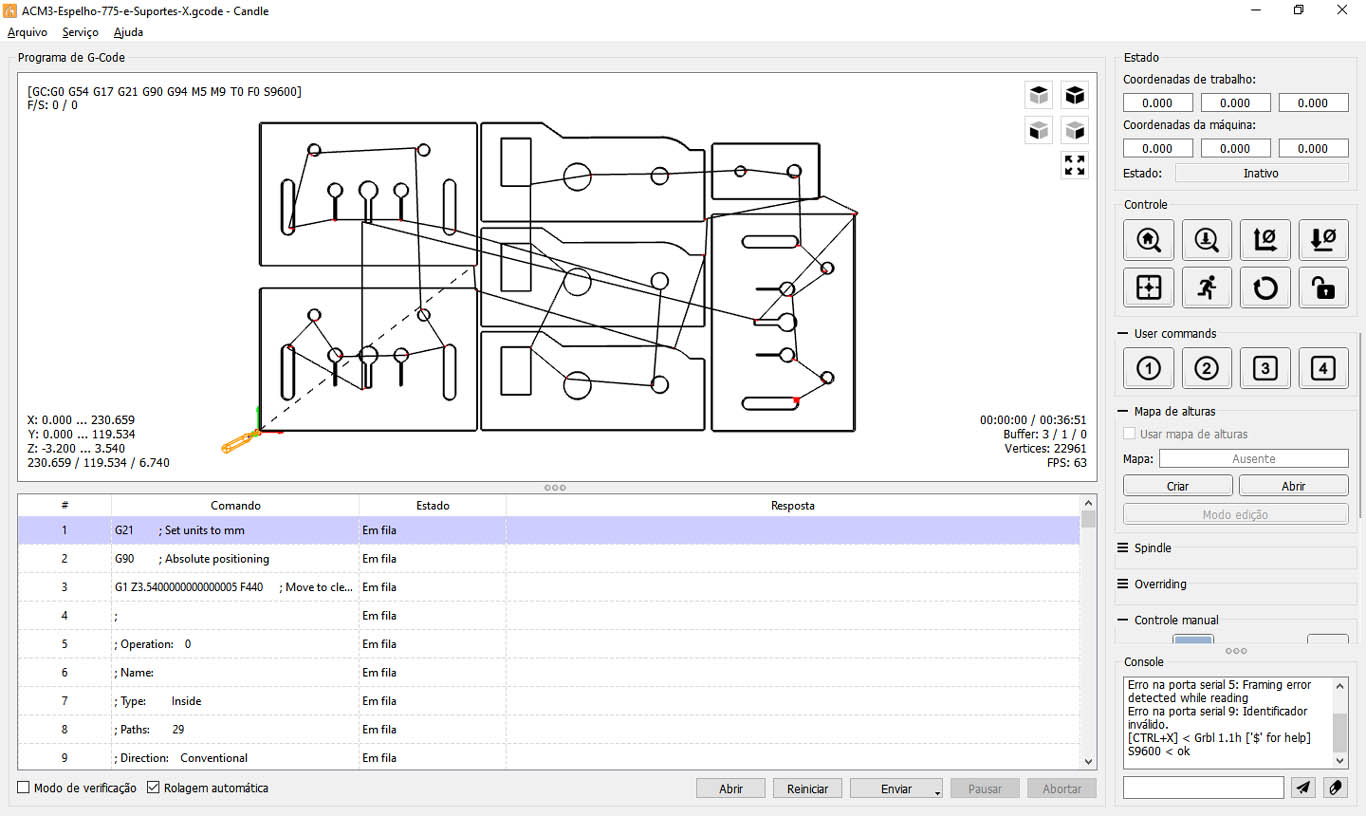Click the Abrir button below the G-code table

pos(731,789)
